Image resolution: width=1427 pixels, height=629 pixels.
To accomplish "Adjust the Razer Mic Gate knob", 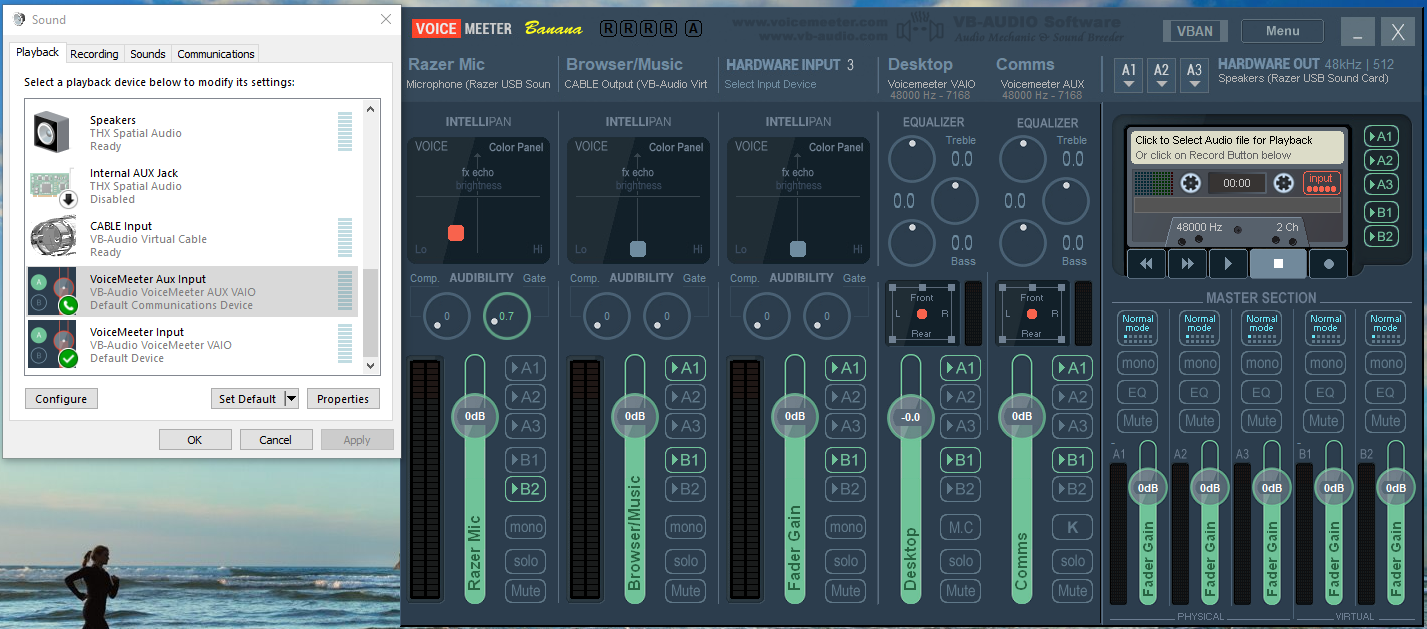I will point(507,316).
